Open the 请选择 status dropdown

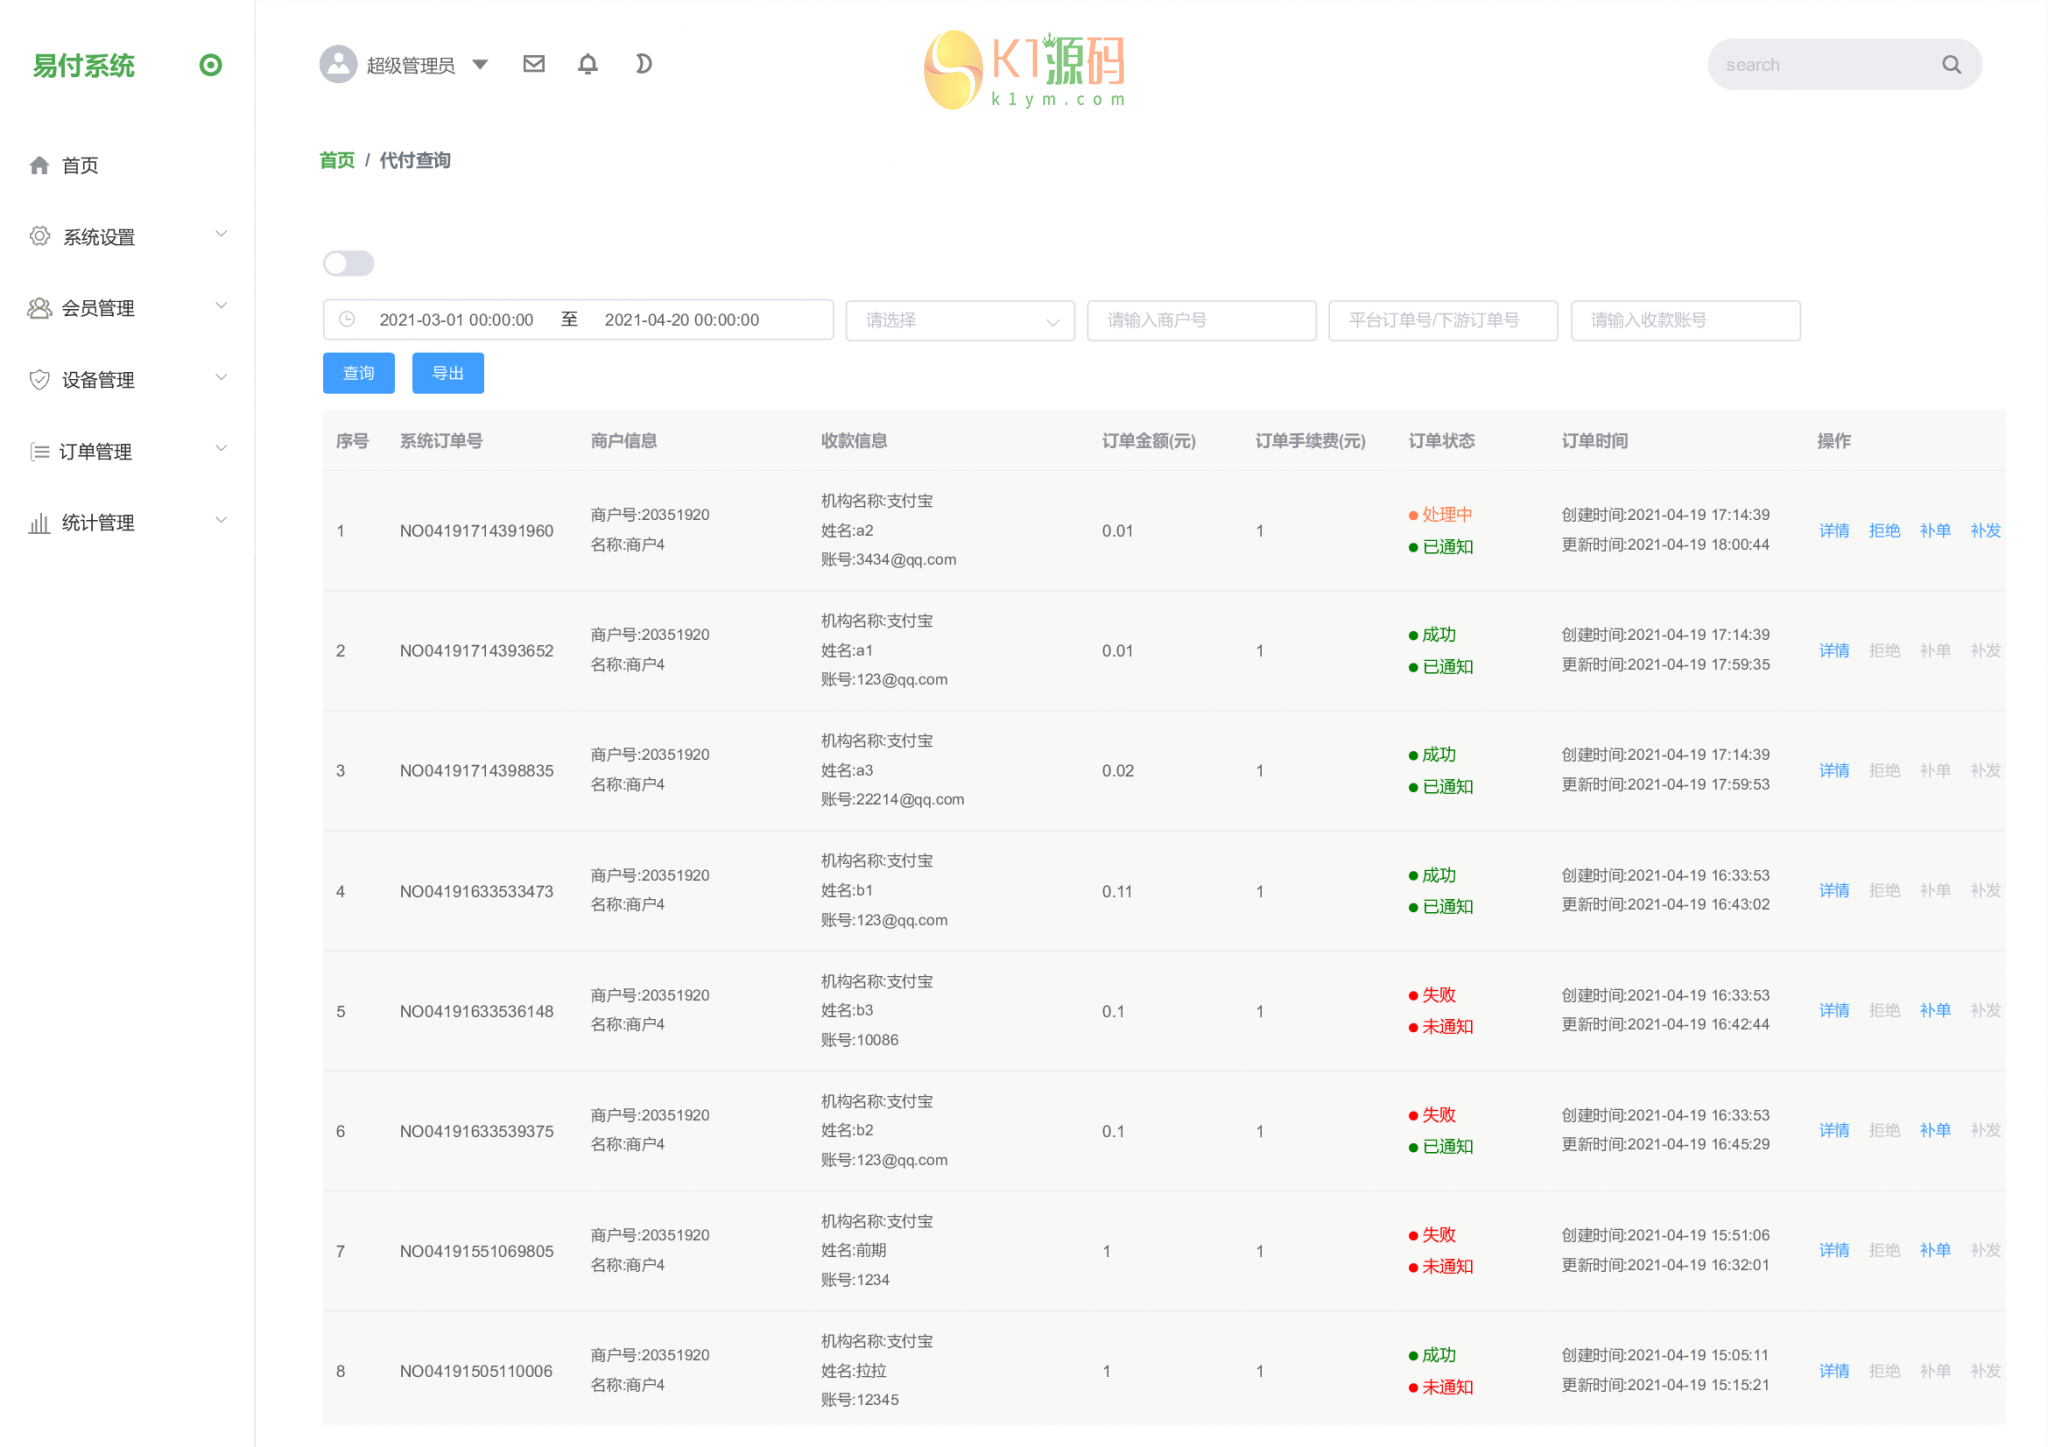(960, 320)
